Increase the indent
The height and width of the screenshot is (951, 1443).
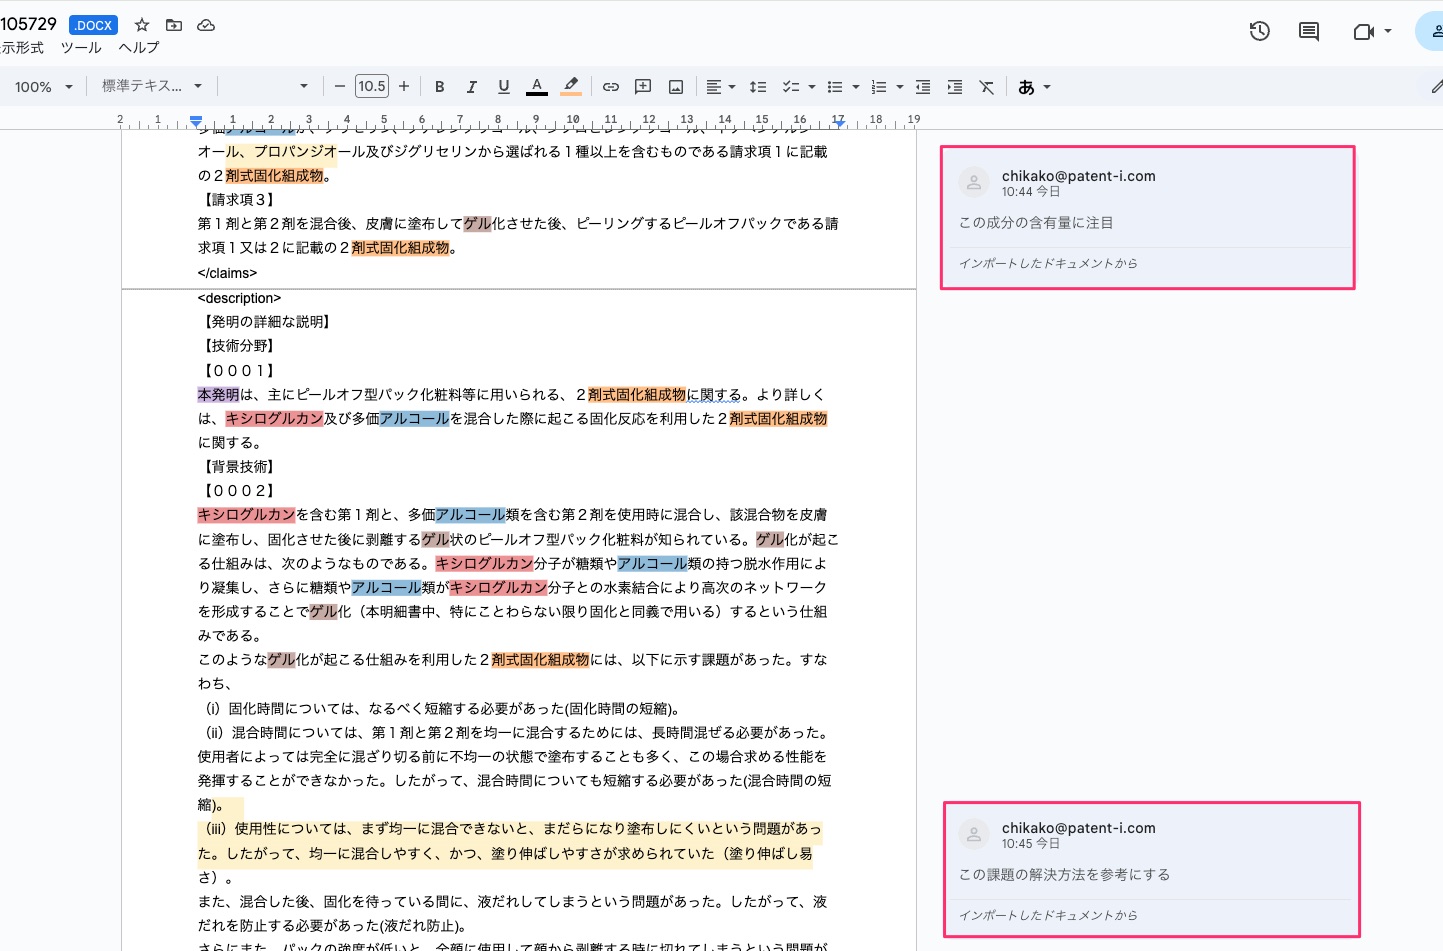pos(955,87)
